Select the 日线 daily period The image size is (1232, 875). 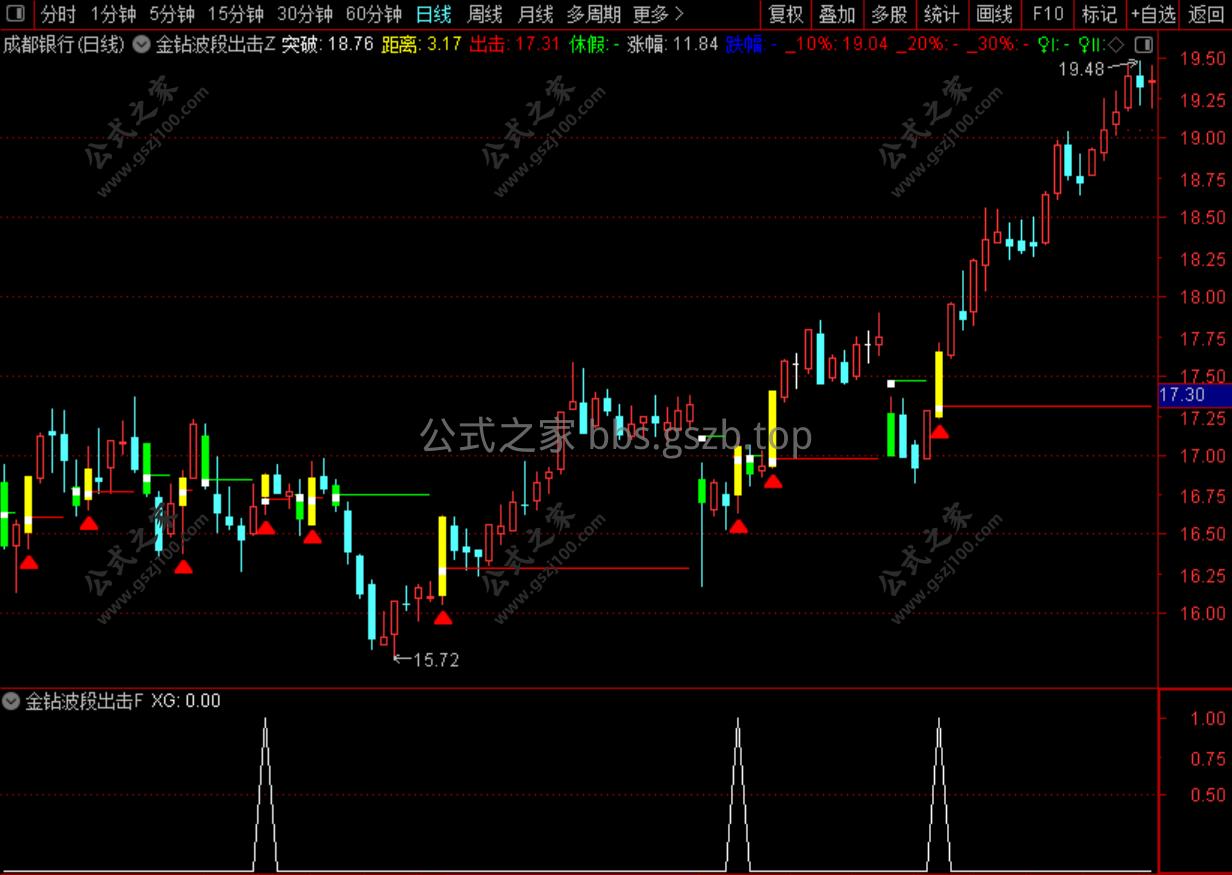434,14
